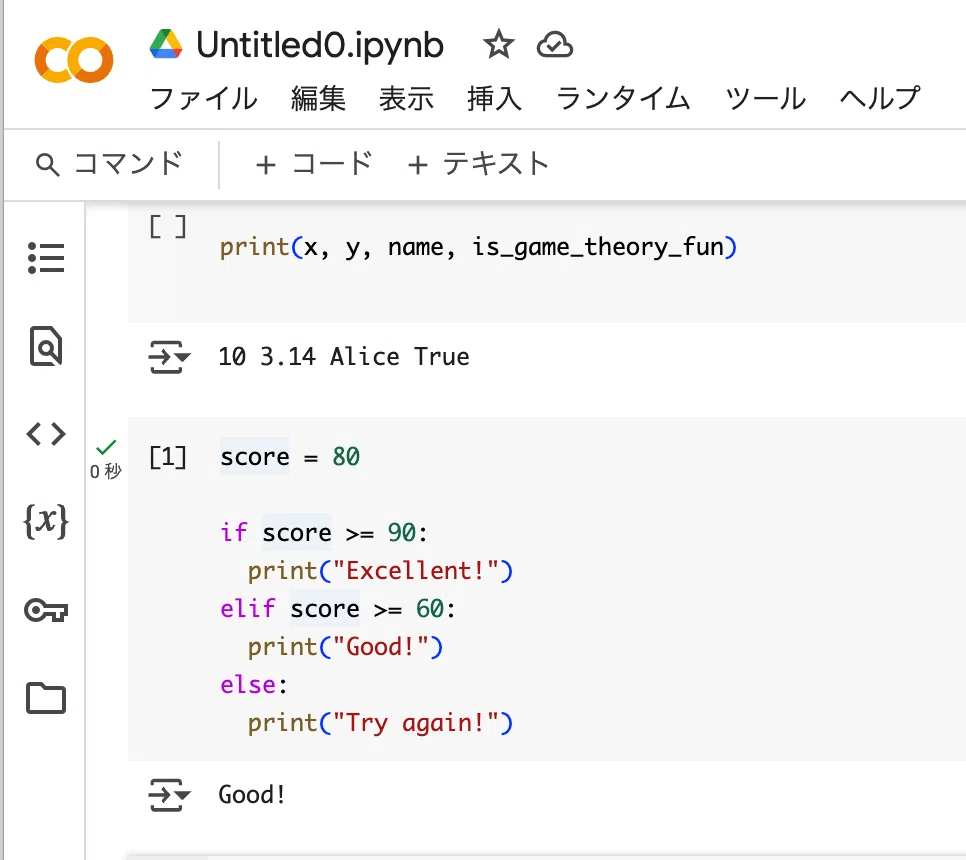This screenshot has width=966, height=860.
Task: Click the 'else:' code line
Action: pyautogui.click(x=254, y=685)
